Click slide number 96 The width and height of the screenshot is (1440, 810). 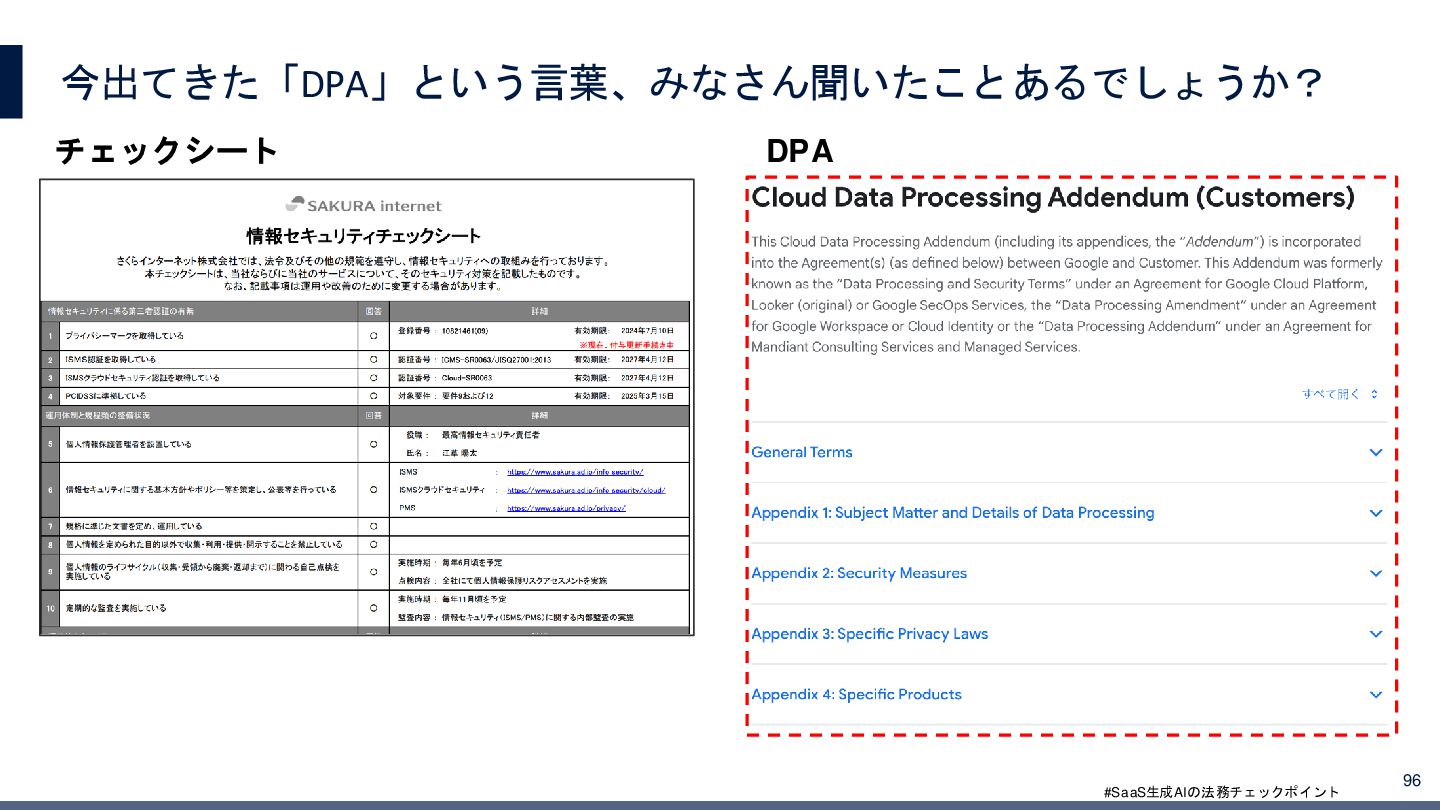coord(1412,781)
